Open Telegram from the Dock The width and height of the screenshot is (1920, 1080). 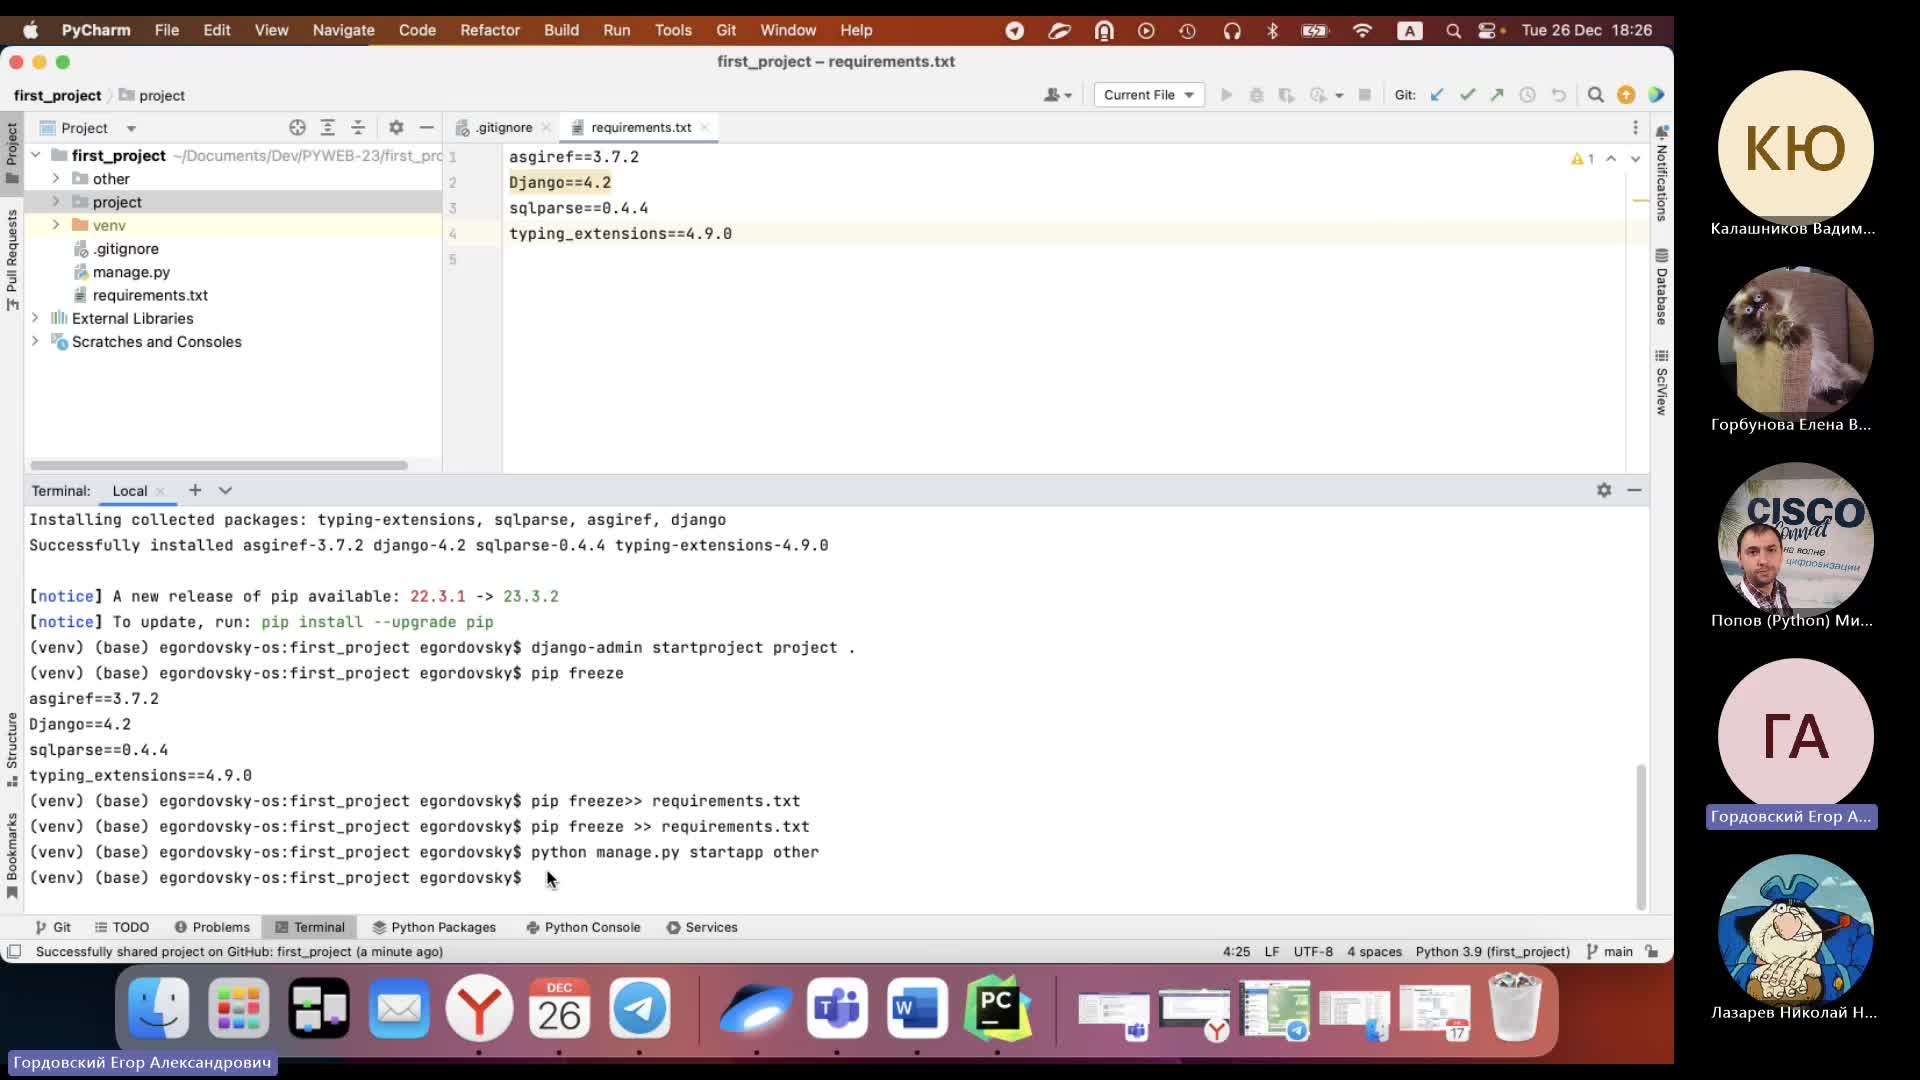tap(639, 1008)
